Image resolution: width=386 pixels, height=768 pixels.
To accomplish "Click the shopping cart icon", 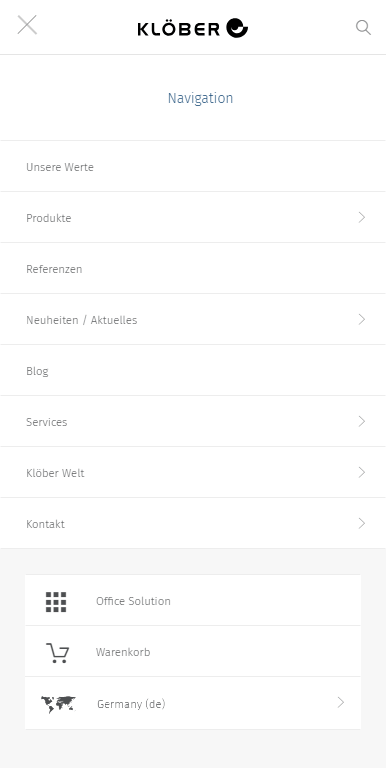I will click(x=57, y=652).
